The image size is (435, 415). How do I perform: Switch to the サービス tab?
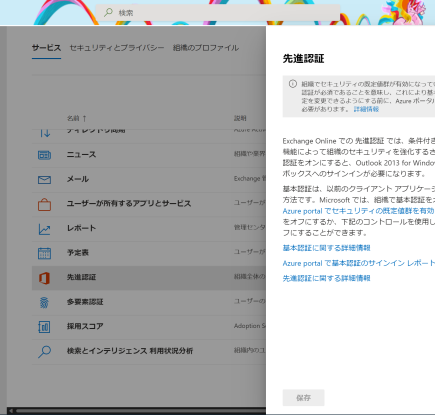pyautogui.click(x=46, y=48)
